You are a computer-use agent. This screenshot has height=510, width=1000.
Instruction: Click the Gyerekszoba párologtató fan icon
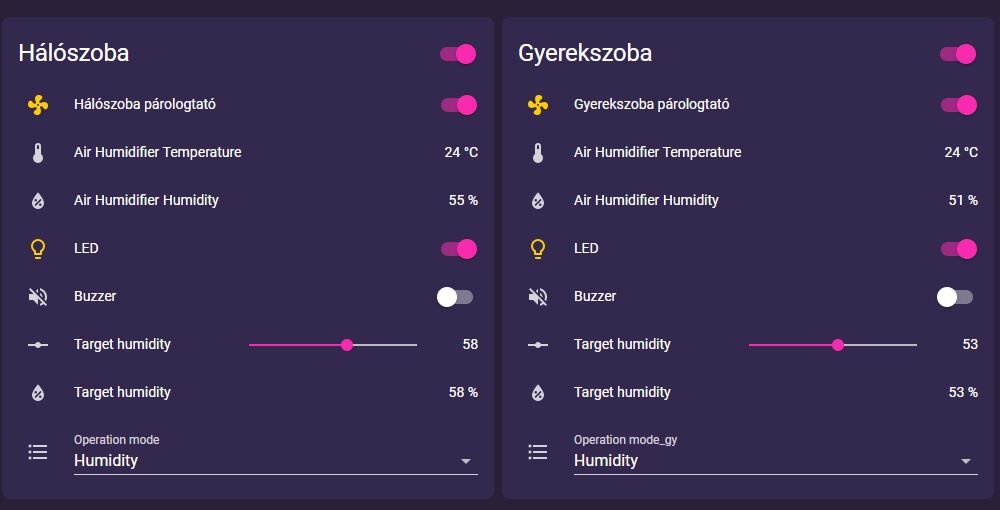pos(538,105)
